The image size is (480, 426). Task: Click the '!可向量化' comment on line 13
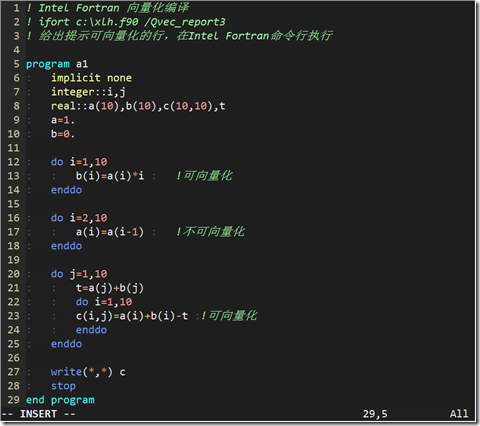click(204, 176)
